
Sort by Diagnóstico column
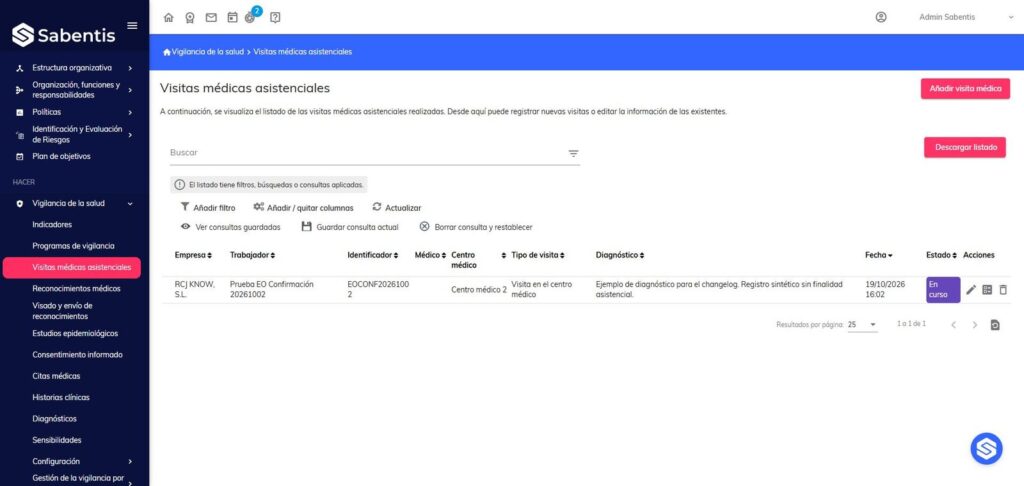[x=620, y=255]
